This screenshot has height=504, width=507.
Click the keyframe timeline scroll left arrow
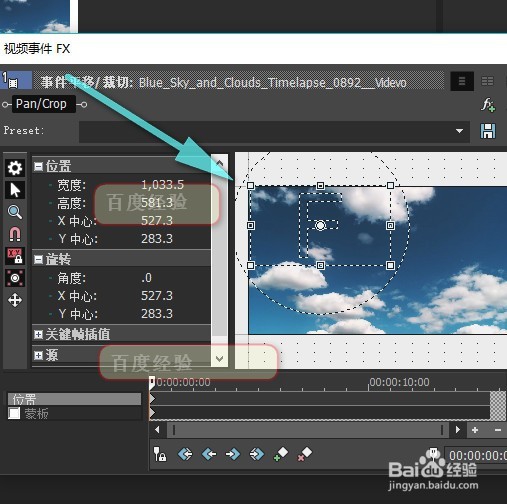(157, 430)
